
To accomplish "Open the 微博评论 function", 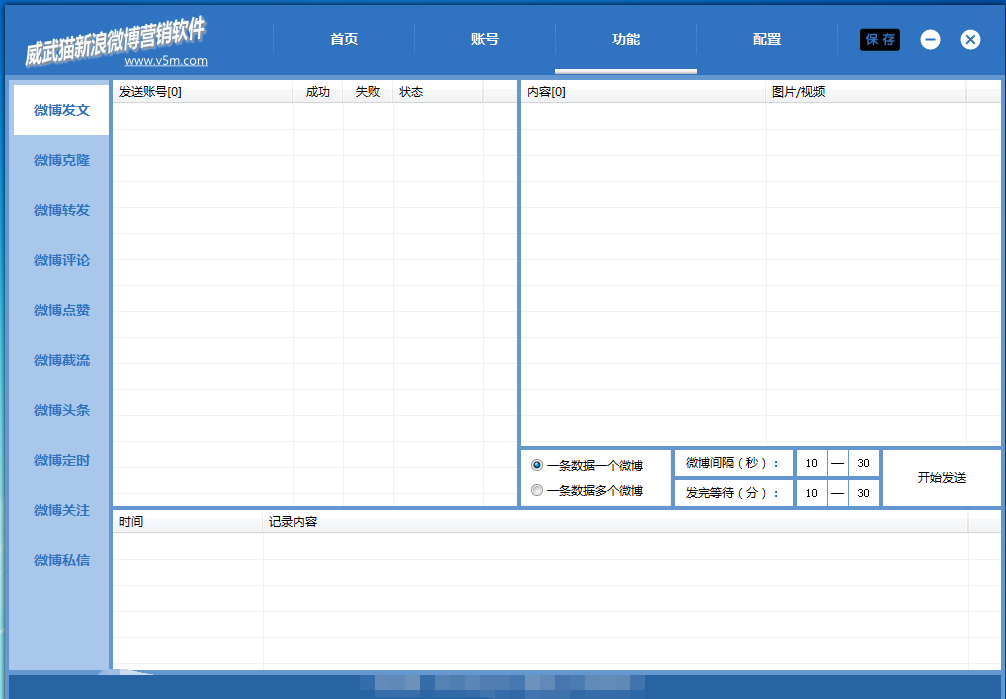I will (62, 261).
